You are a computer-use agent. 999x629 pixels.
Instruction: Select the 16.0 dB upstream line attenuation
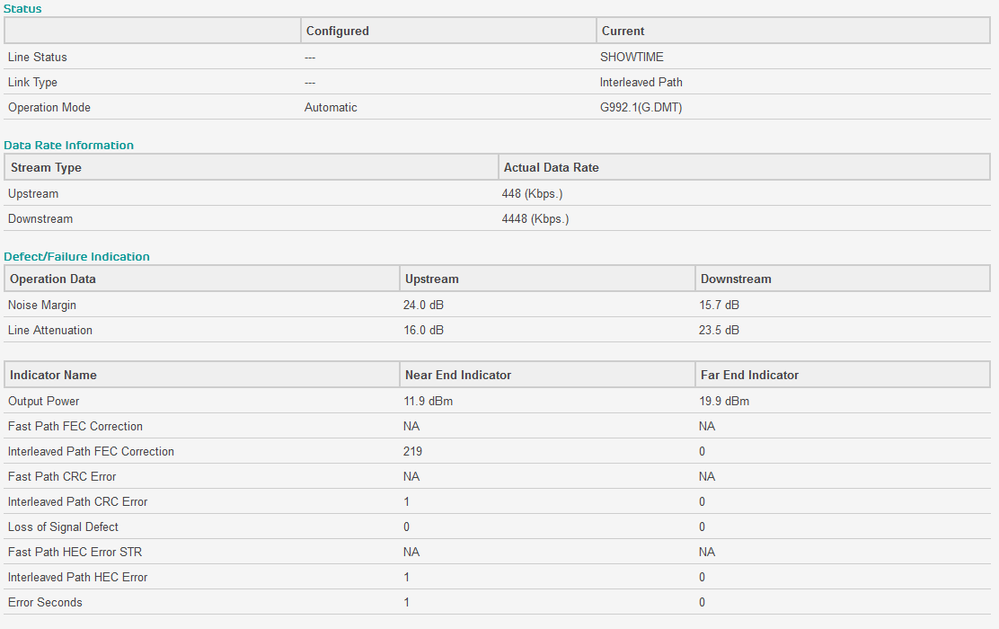(424, 330)
